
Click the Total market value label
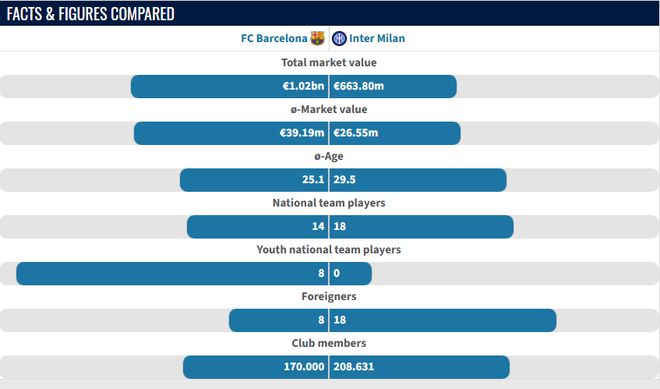pyautogui.click(x=329, y=62)
